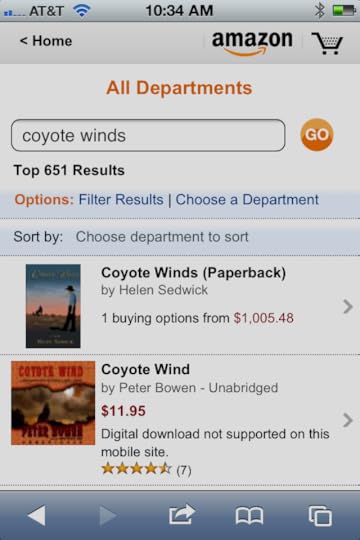Go back with the Safari back arrow

click(x=37, y=516)
